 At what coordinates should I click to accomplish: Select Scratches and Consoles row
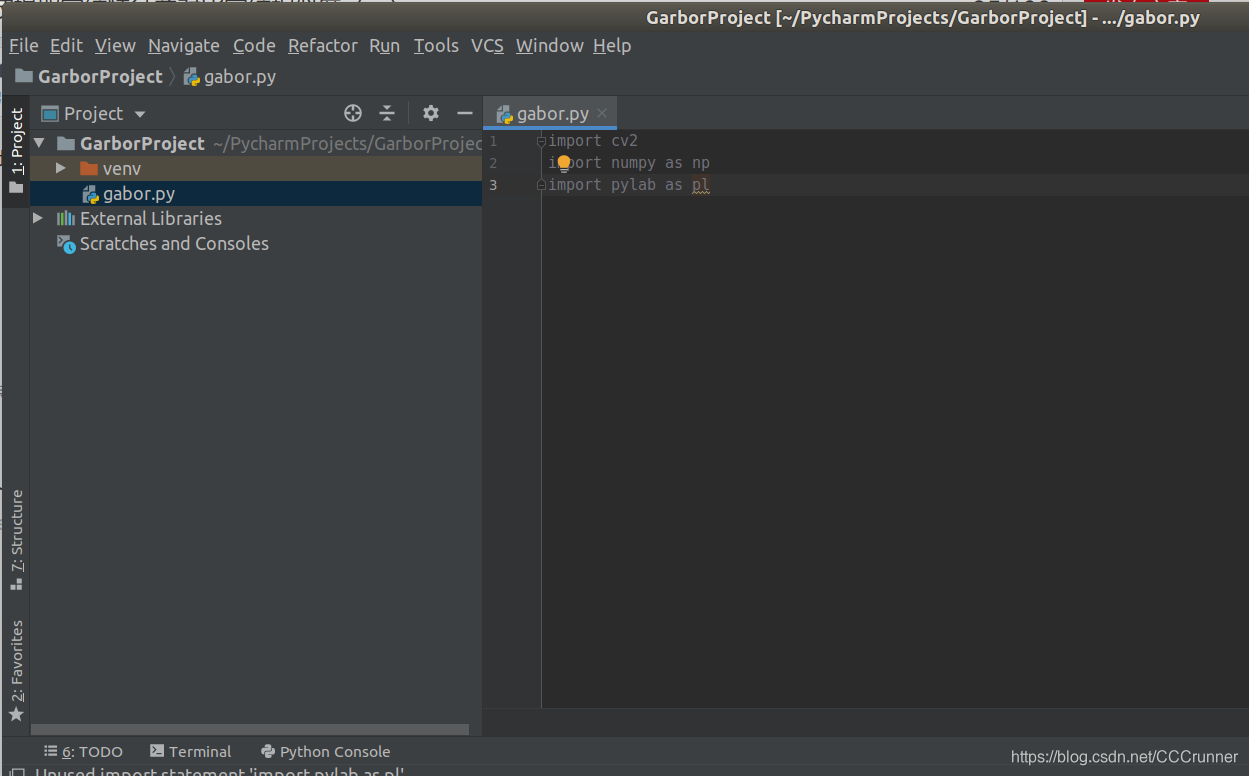[x=256, y=243]
